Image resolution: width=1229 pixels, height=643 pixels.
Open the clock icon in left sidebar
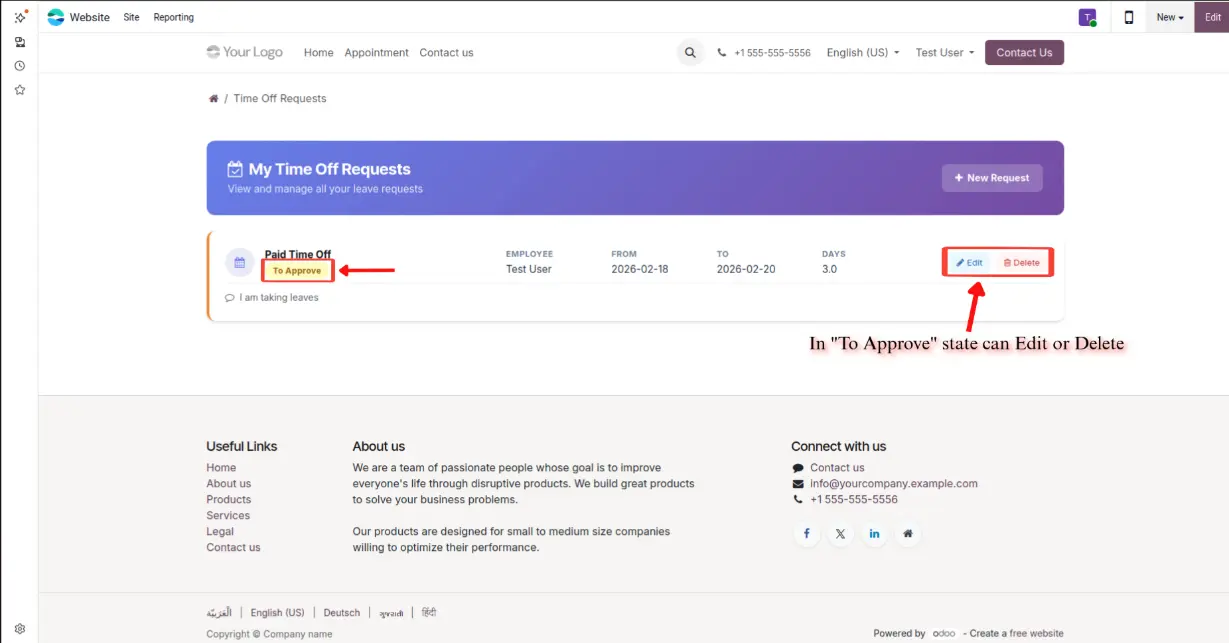[x=19, y=66]
